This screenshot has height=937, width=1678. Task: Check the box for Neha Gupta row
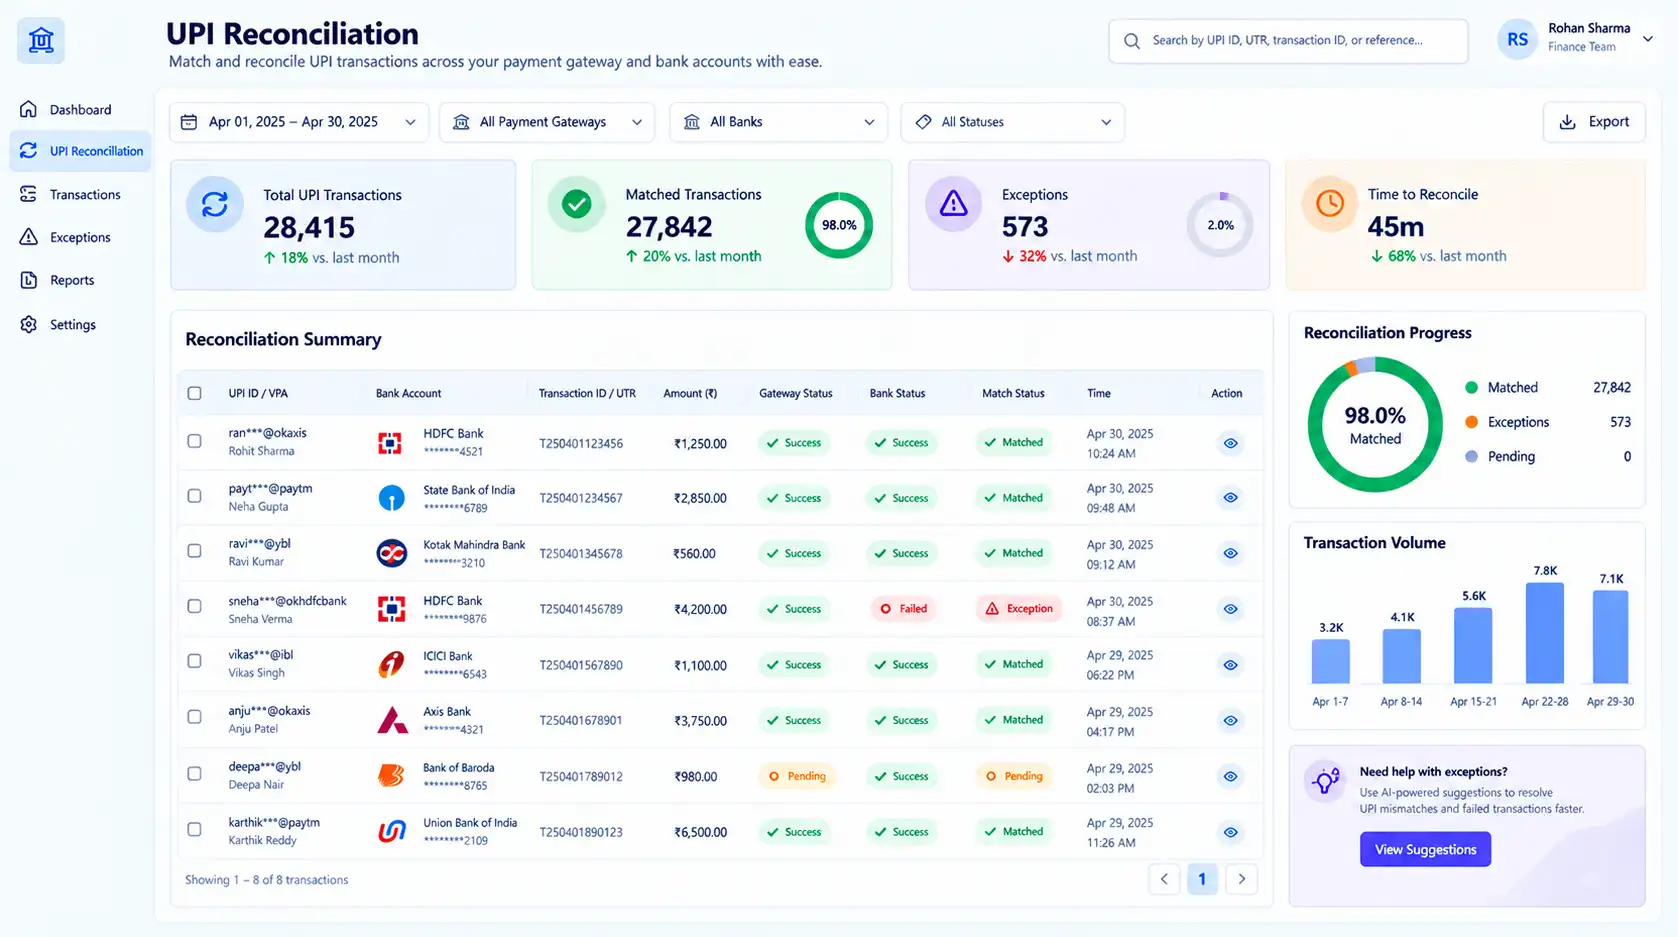[194, 496]
